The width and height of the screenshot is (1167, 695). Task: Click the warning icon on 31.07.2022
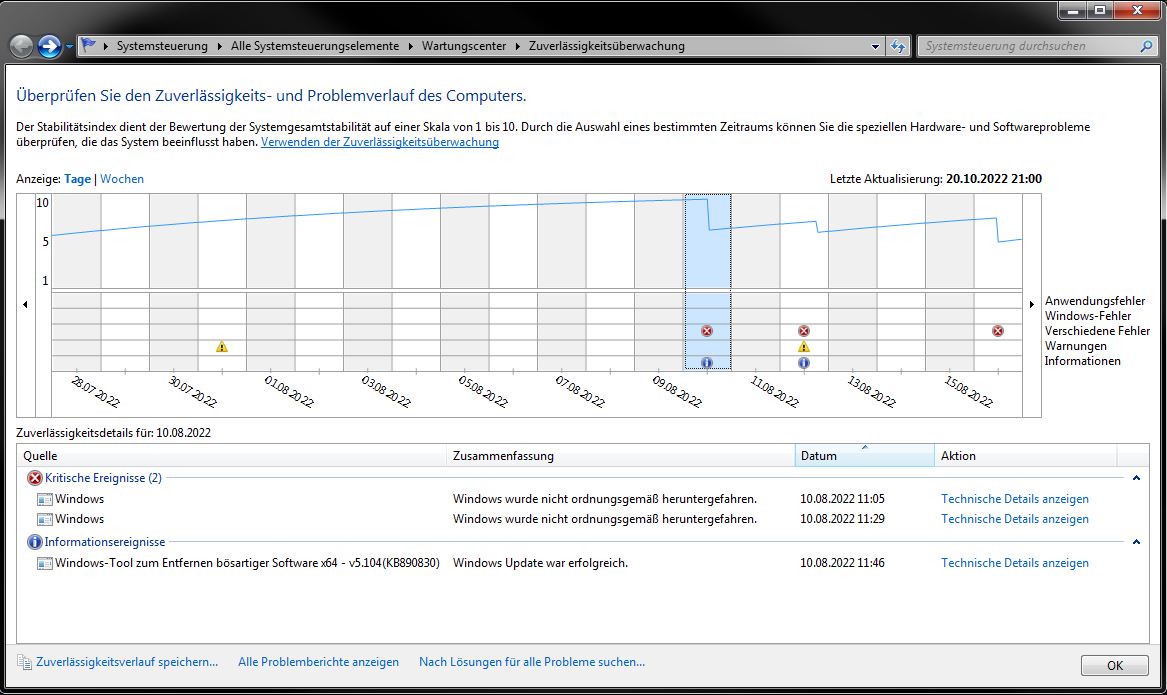(x=222, y=347)
